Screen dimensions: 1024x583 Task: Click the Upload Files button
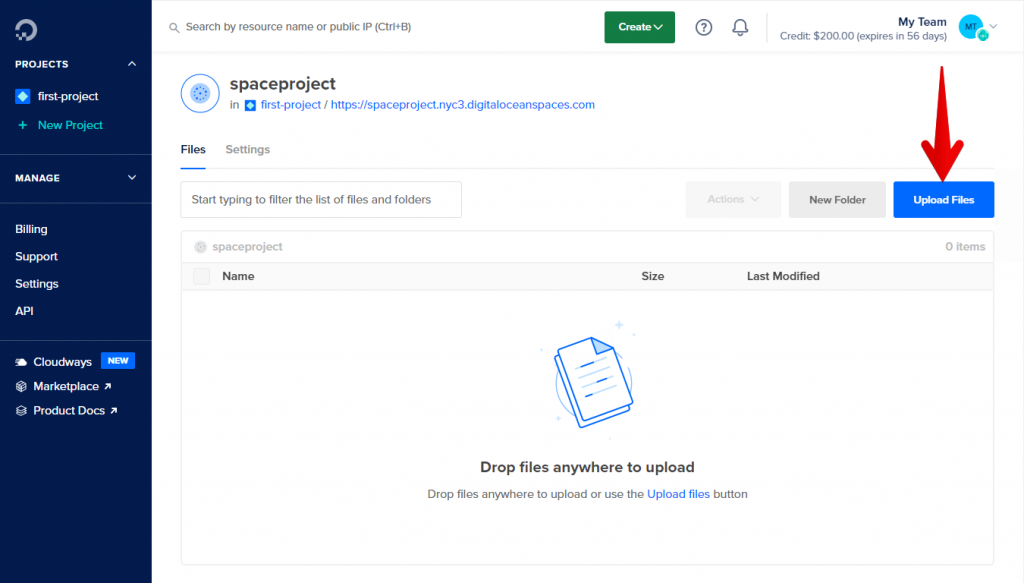pyautogui.click(x=943, y=199)
